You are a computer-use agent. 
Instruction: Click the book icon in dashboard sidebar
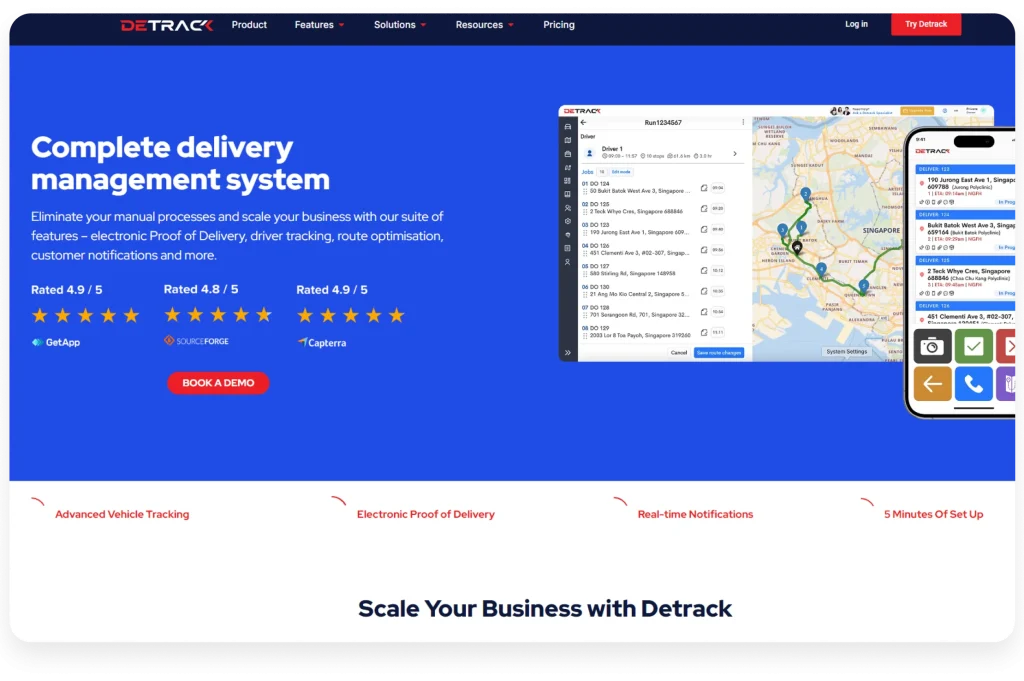pyautogui.click(x=568, y=194)
